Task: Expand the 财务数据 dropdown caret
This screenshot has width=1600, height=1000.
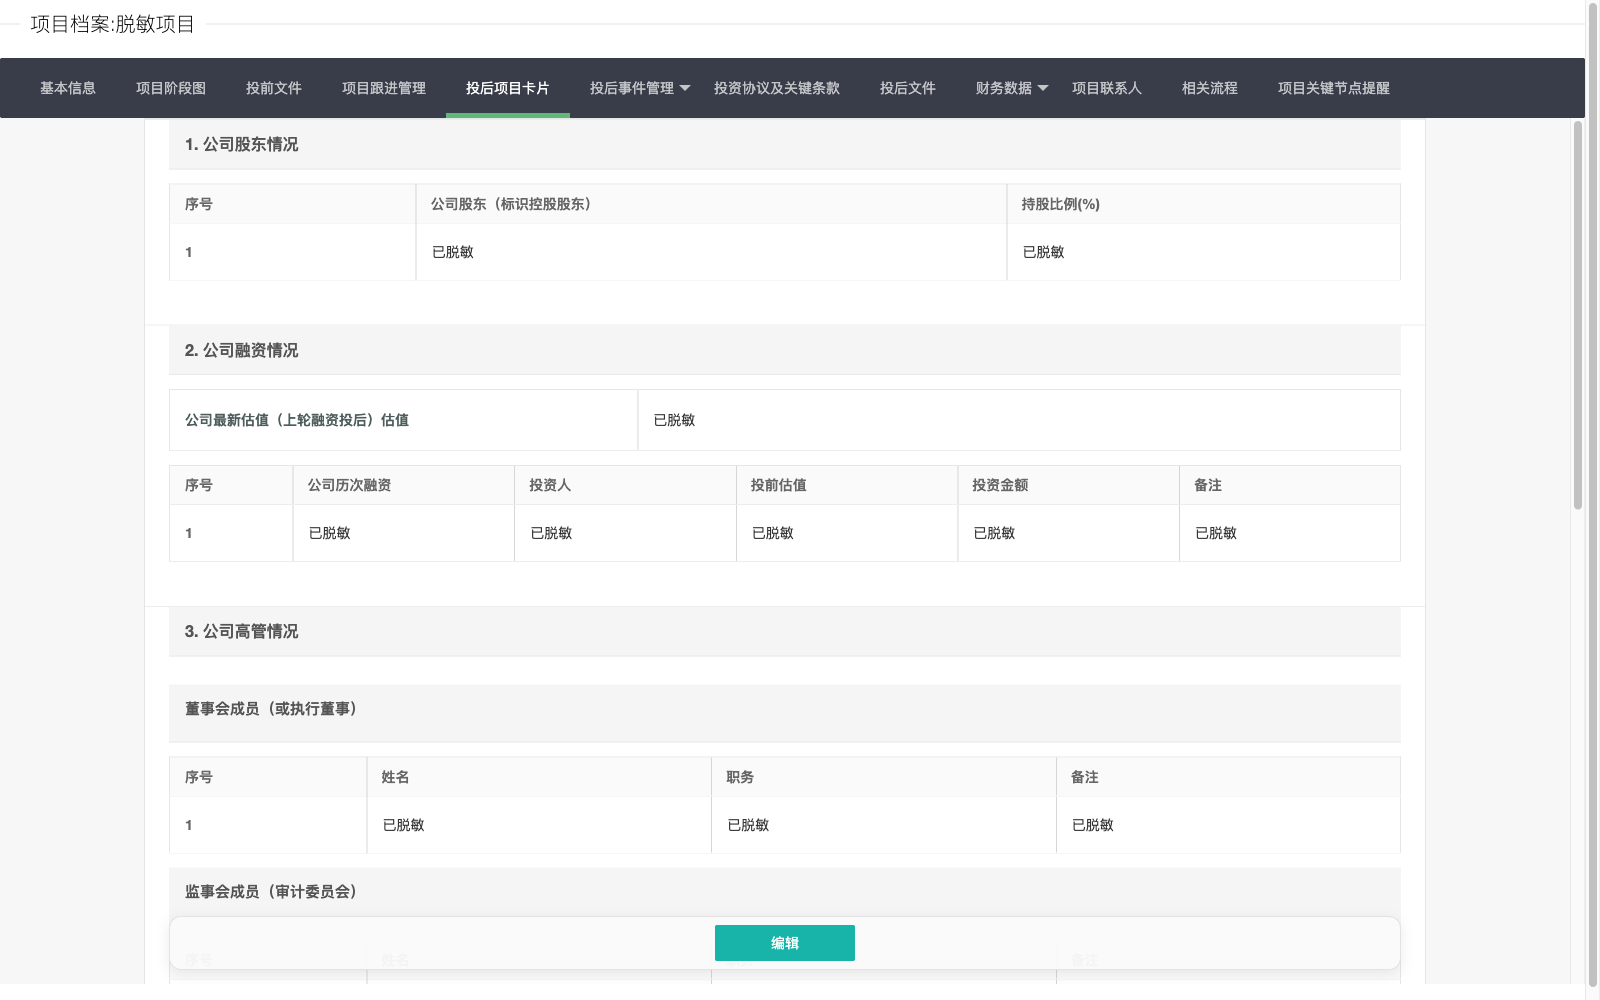Action: 1043,88
